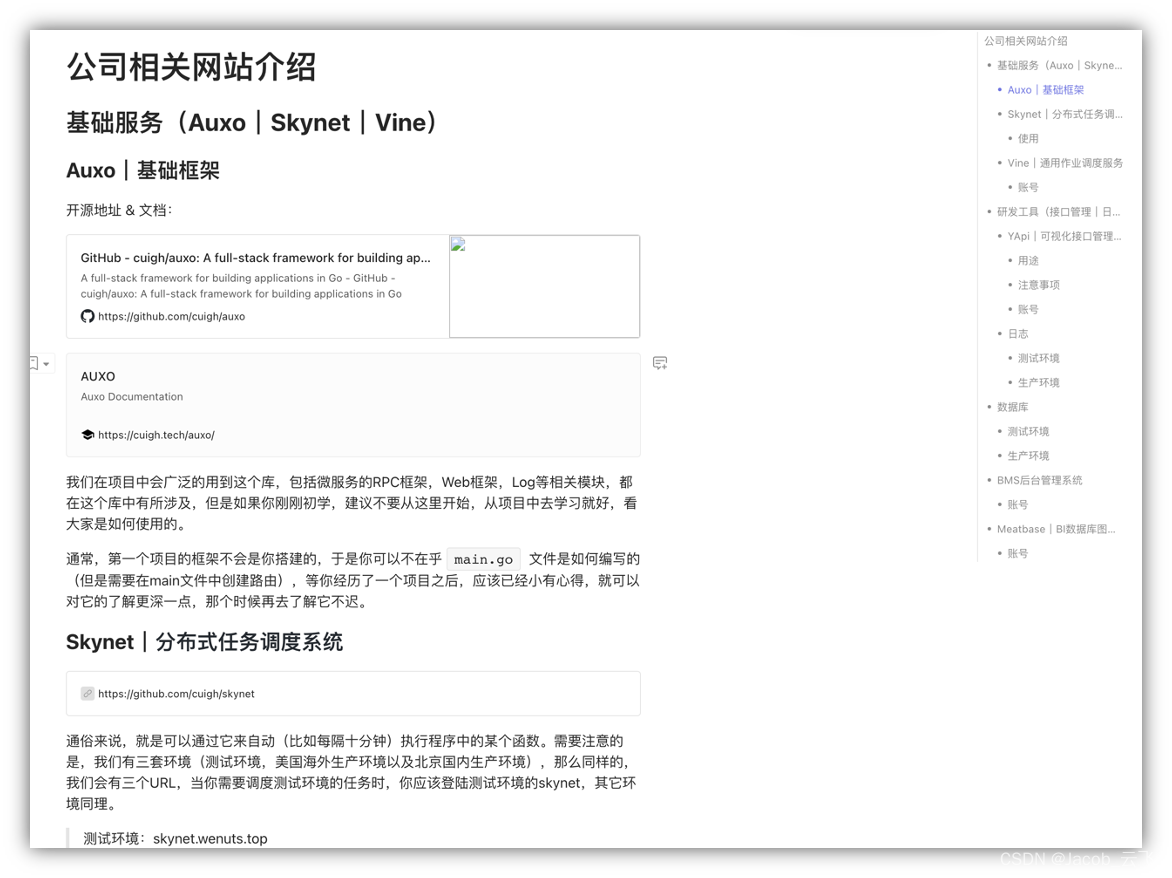
Task: Open the GitHub cuigh/auxo card title
Action: (256, 258)
